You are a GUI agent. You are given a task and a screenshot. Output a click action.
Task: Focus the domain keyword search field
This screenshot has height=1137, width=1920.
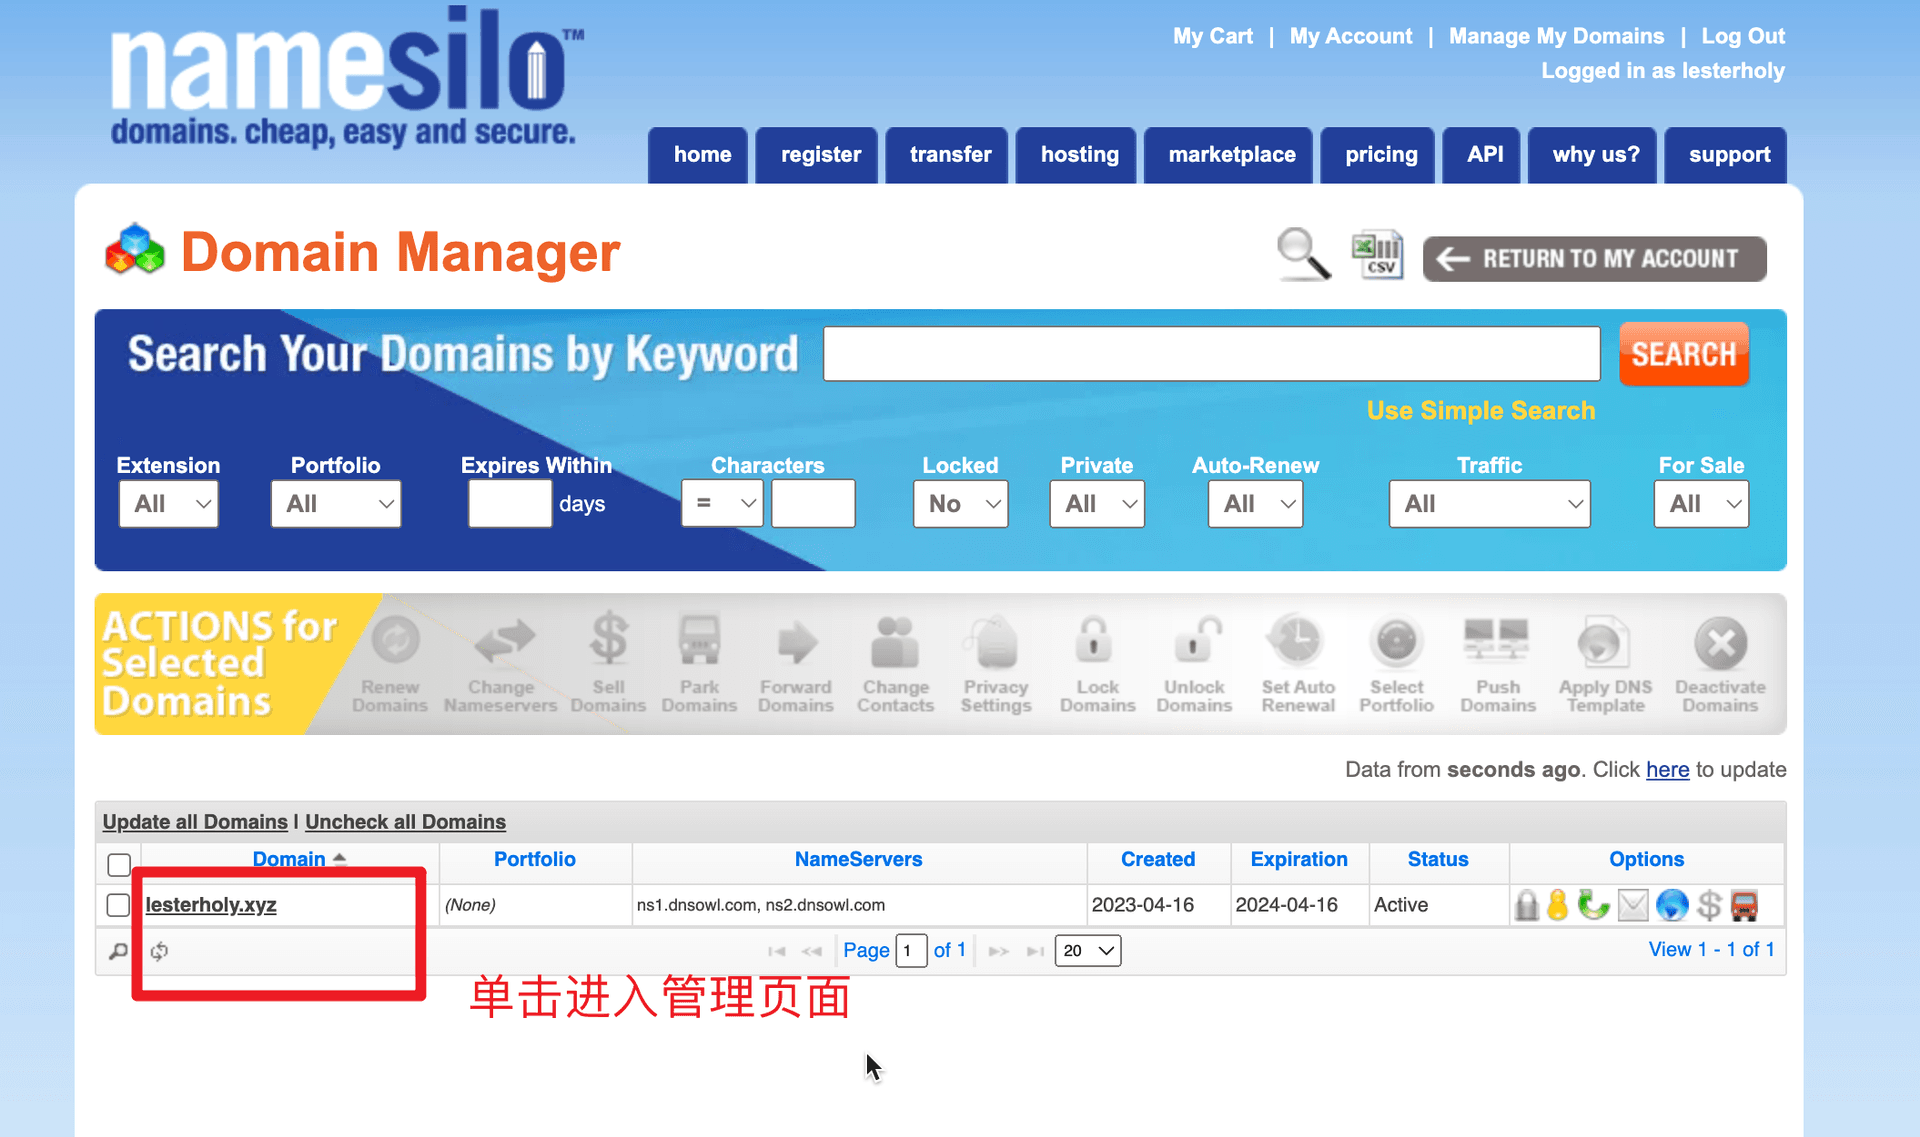[x=1211, y=354]
